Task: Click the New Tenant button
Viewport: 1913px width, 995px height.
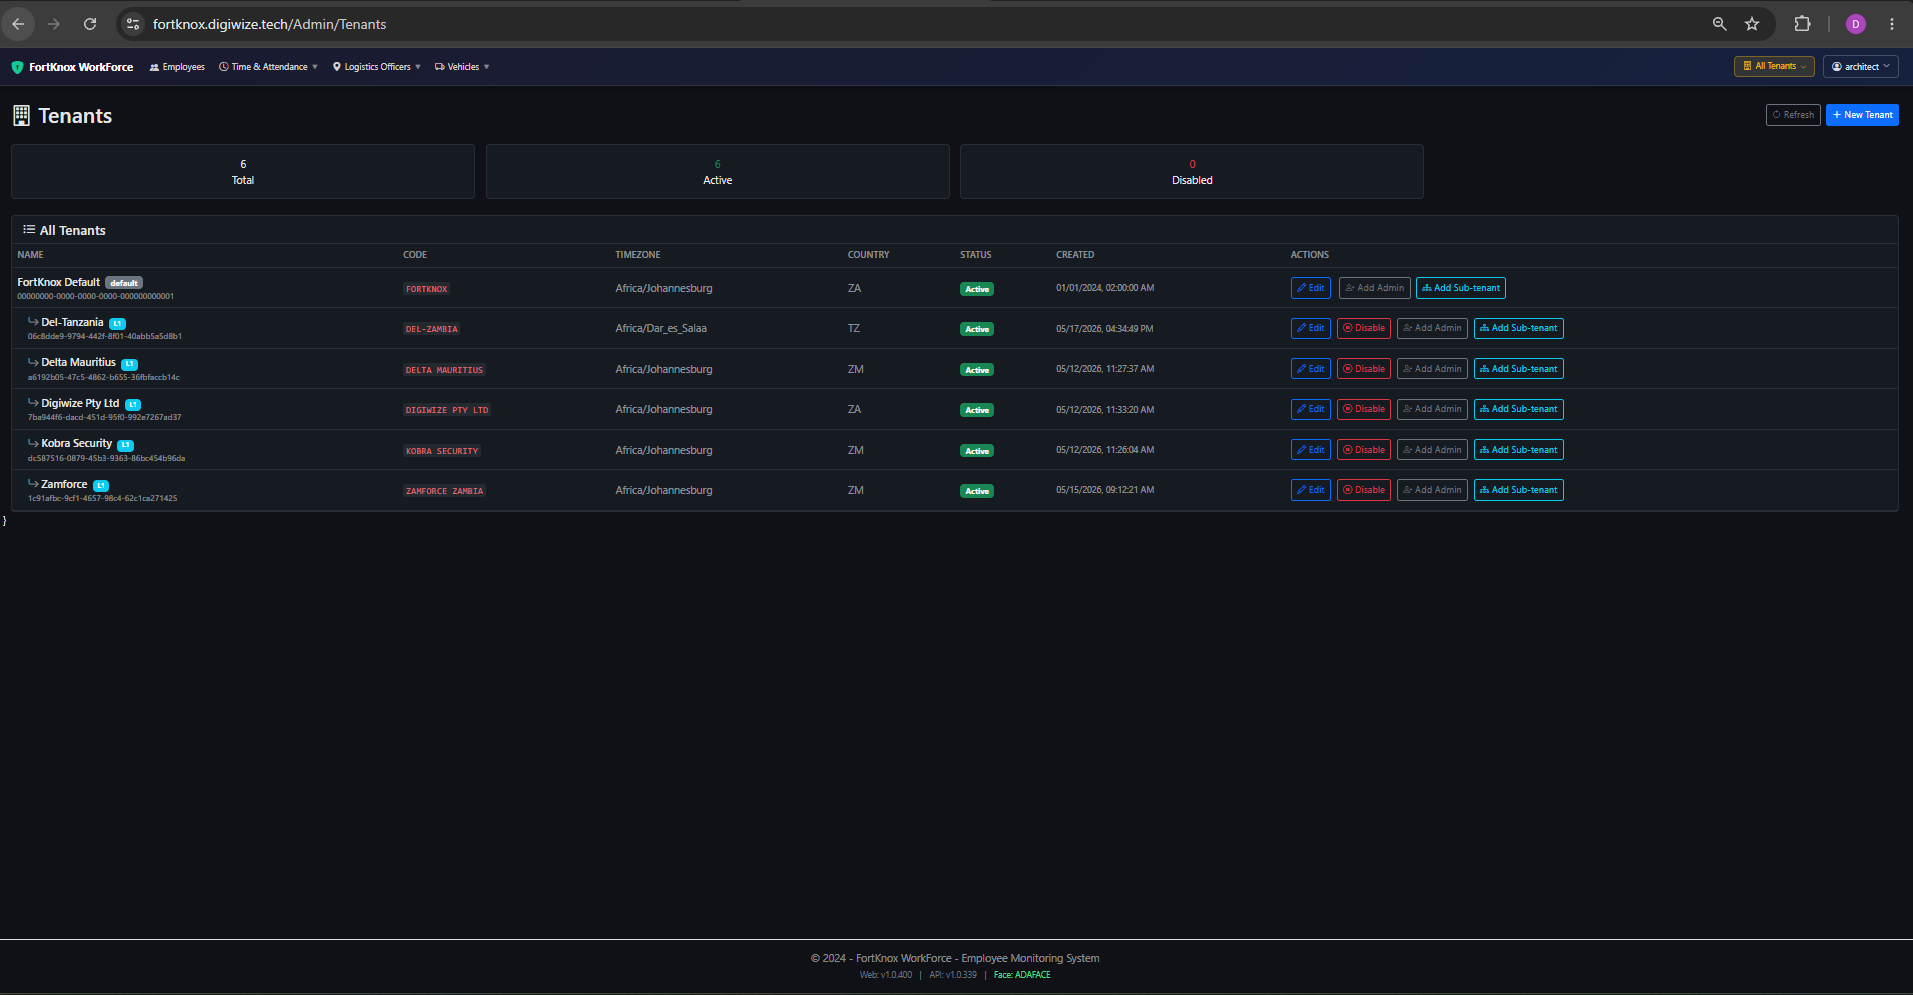Action: [1862, 115]
